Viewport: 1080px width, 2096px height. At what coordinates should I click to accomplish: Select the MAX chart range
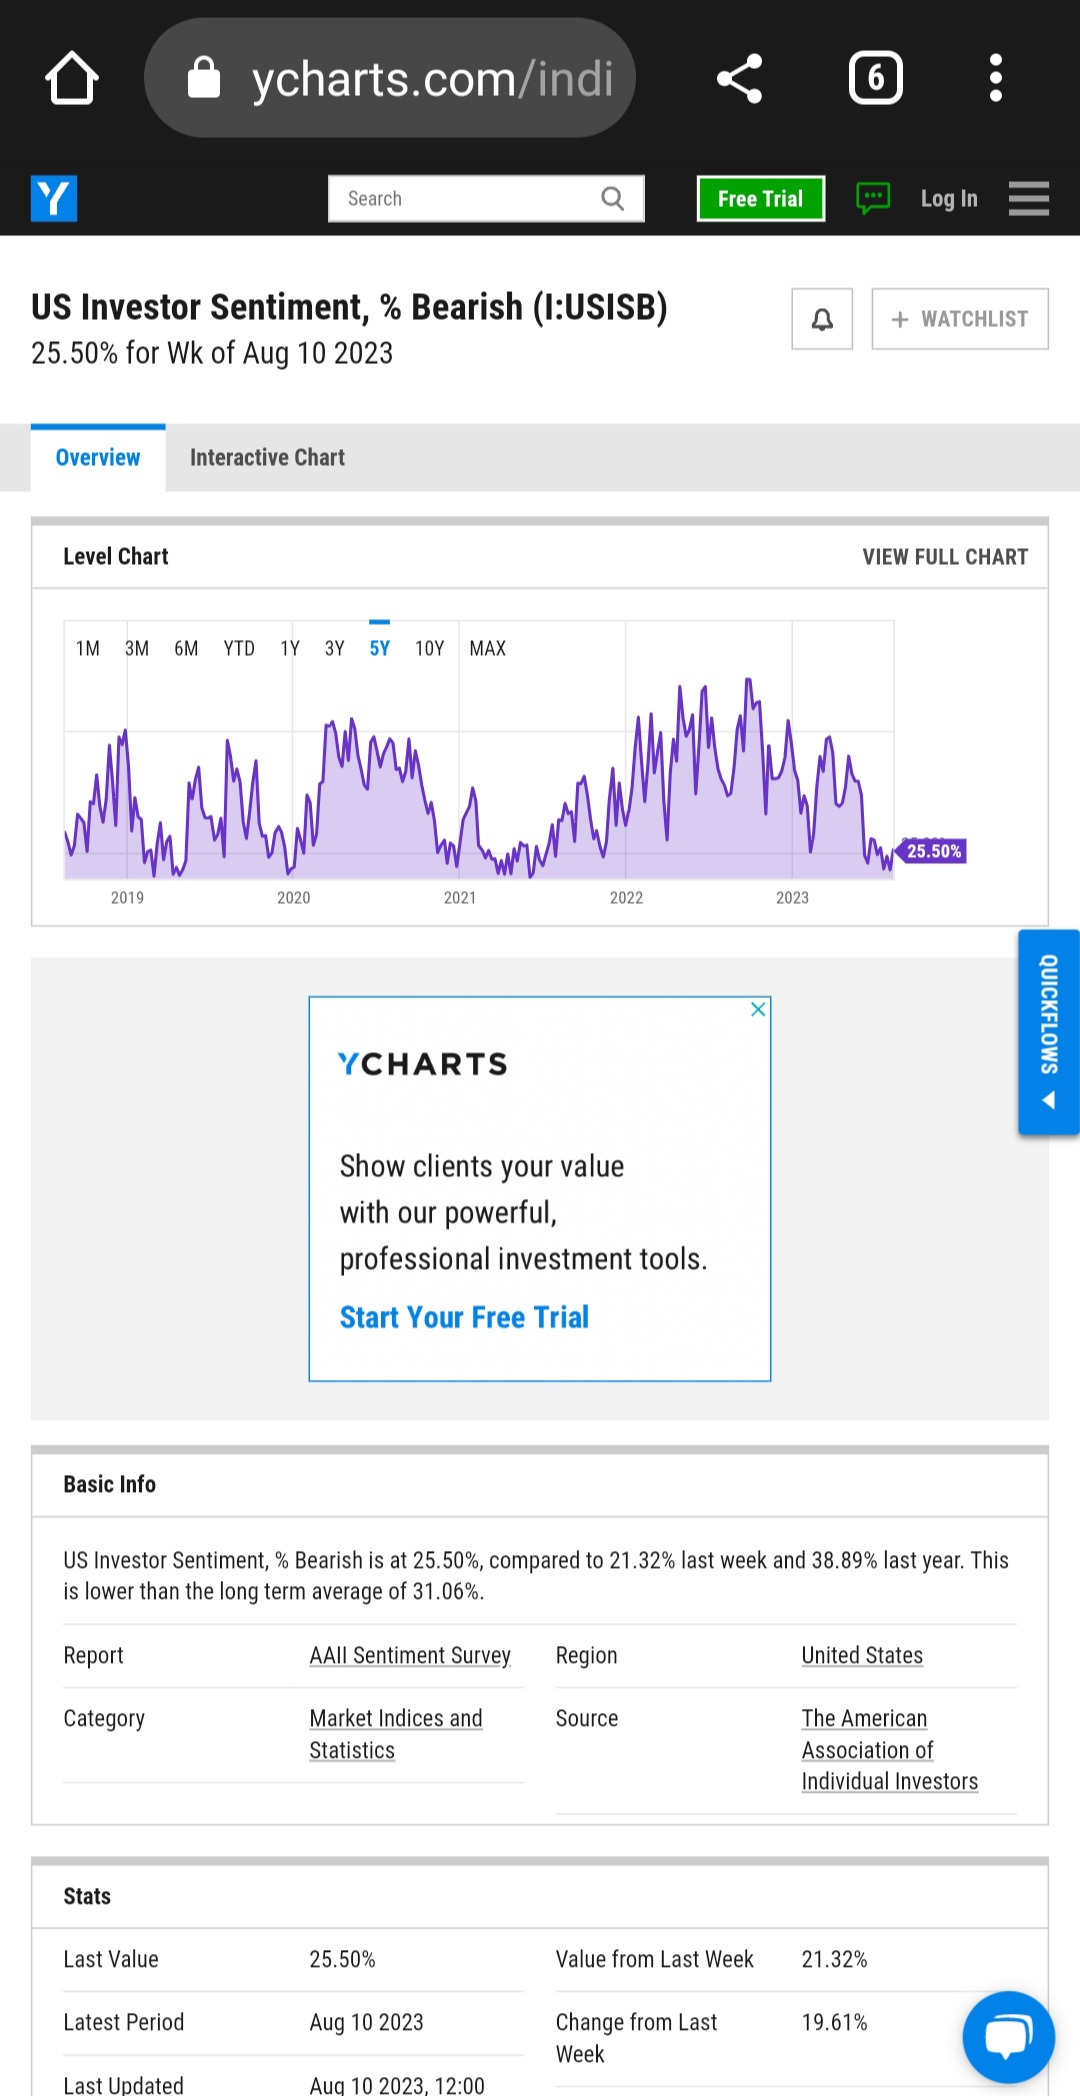pos(488,648)
